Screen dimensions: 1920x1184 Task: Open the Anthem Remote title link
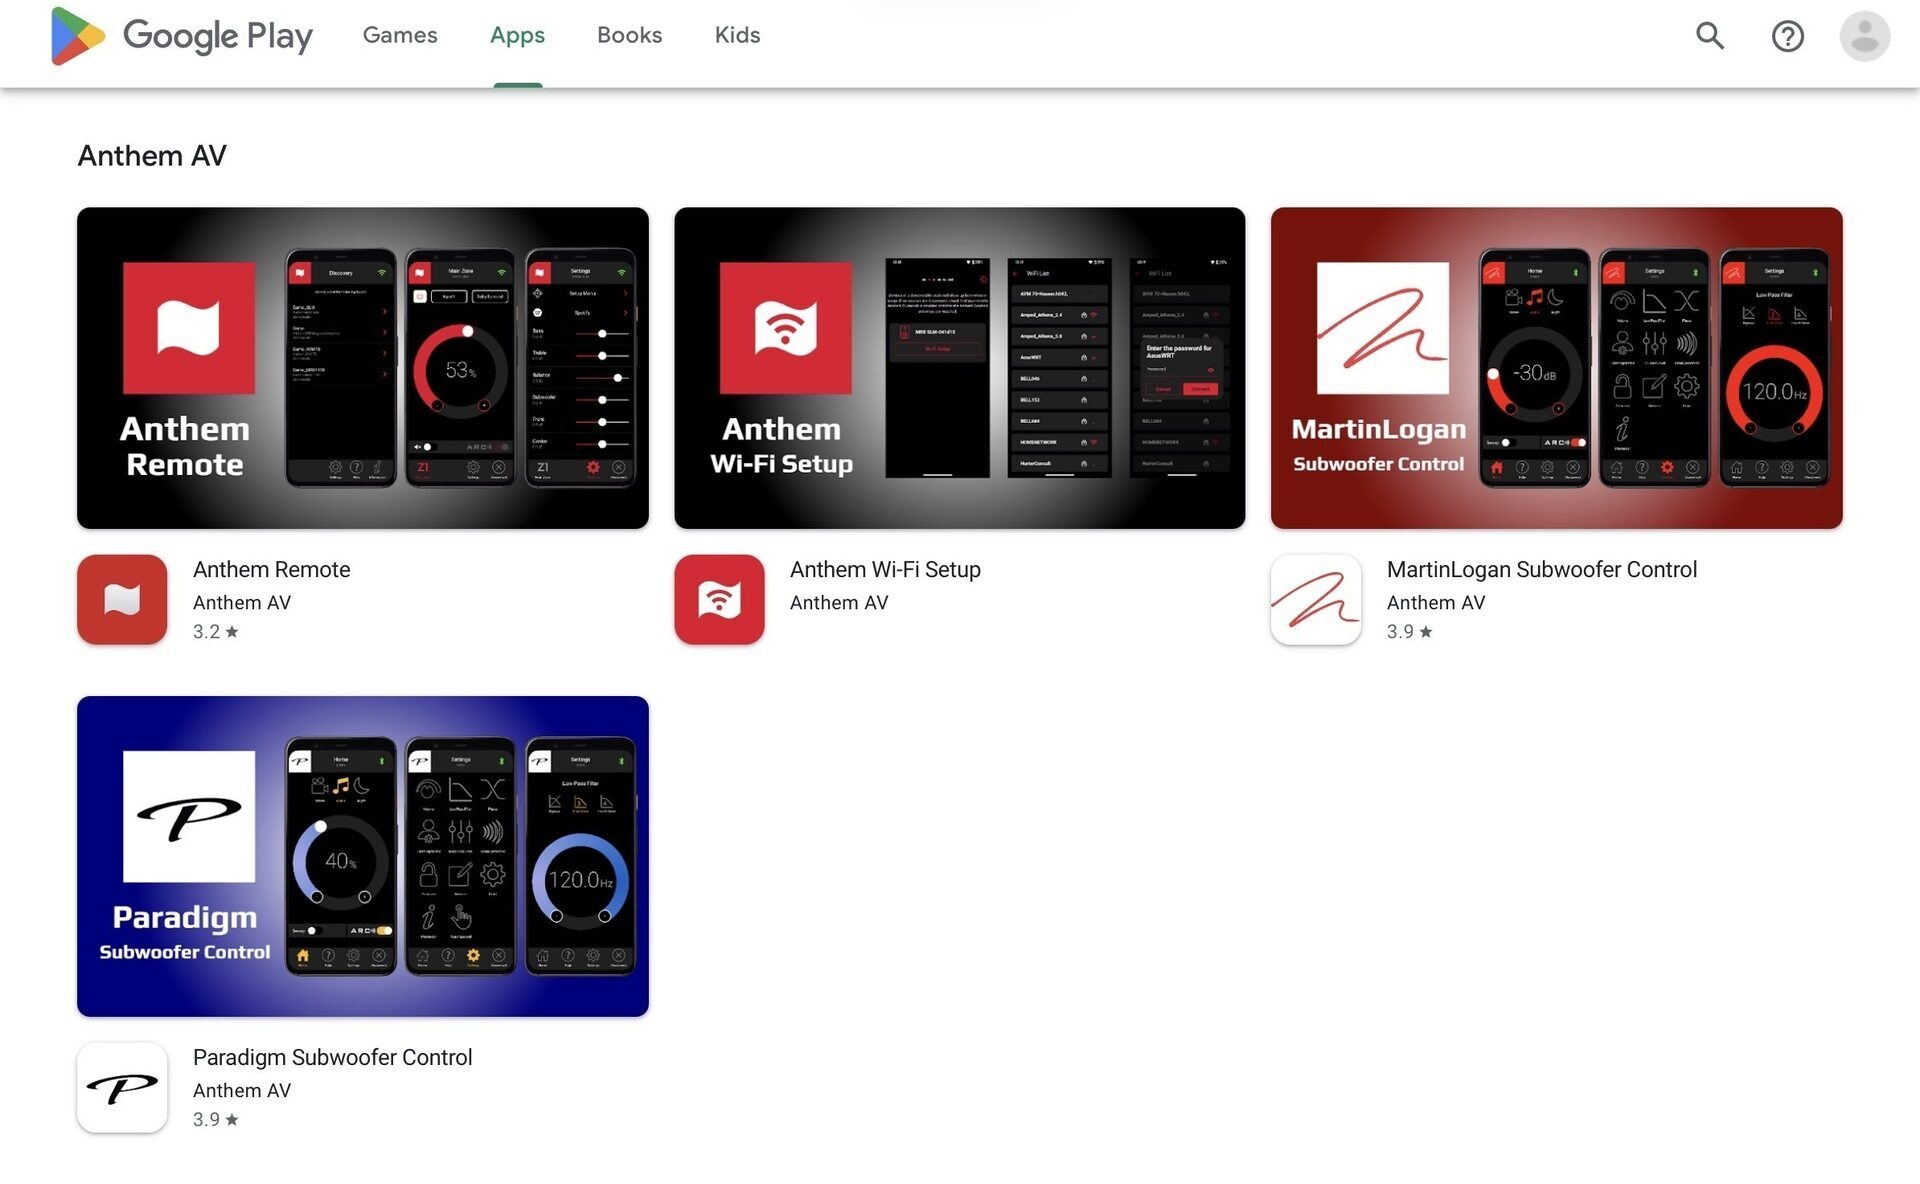271,569
